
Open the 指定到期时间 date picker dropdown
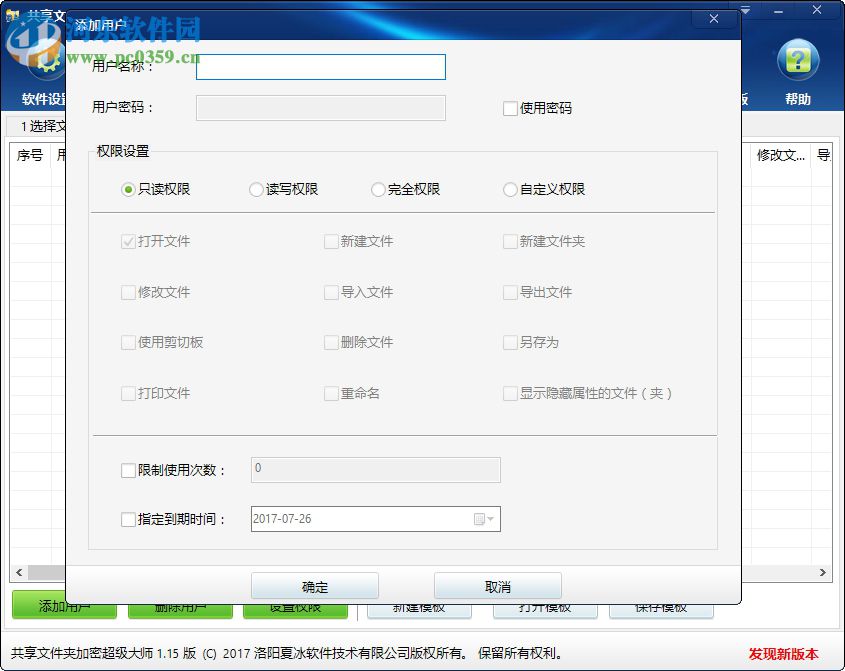487,518
